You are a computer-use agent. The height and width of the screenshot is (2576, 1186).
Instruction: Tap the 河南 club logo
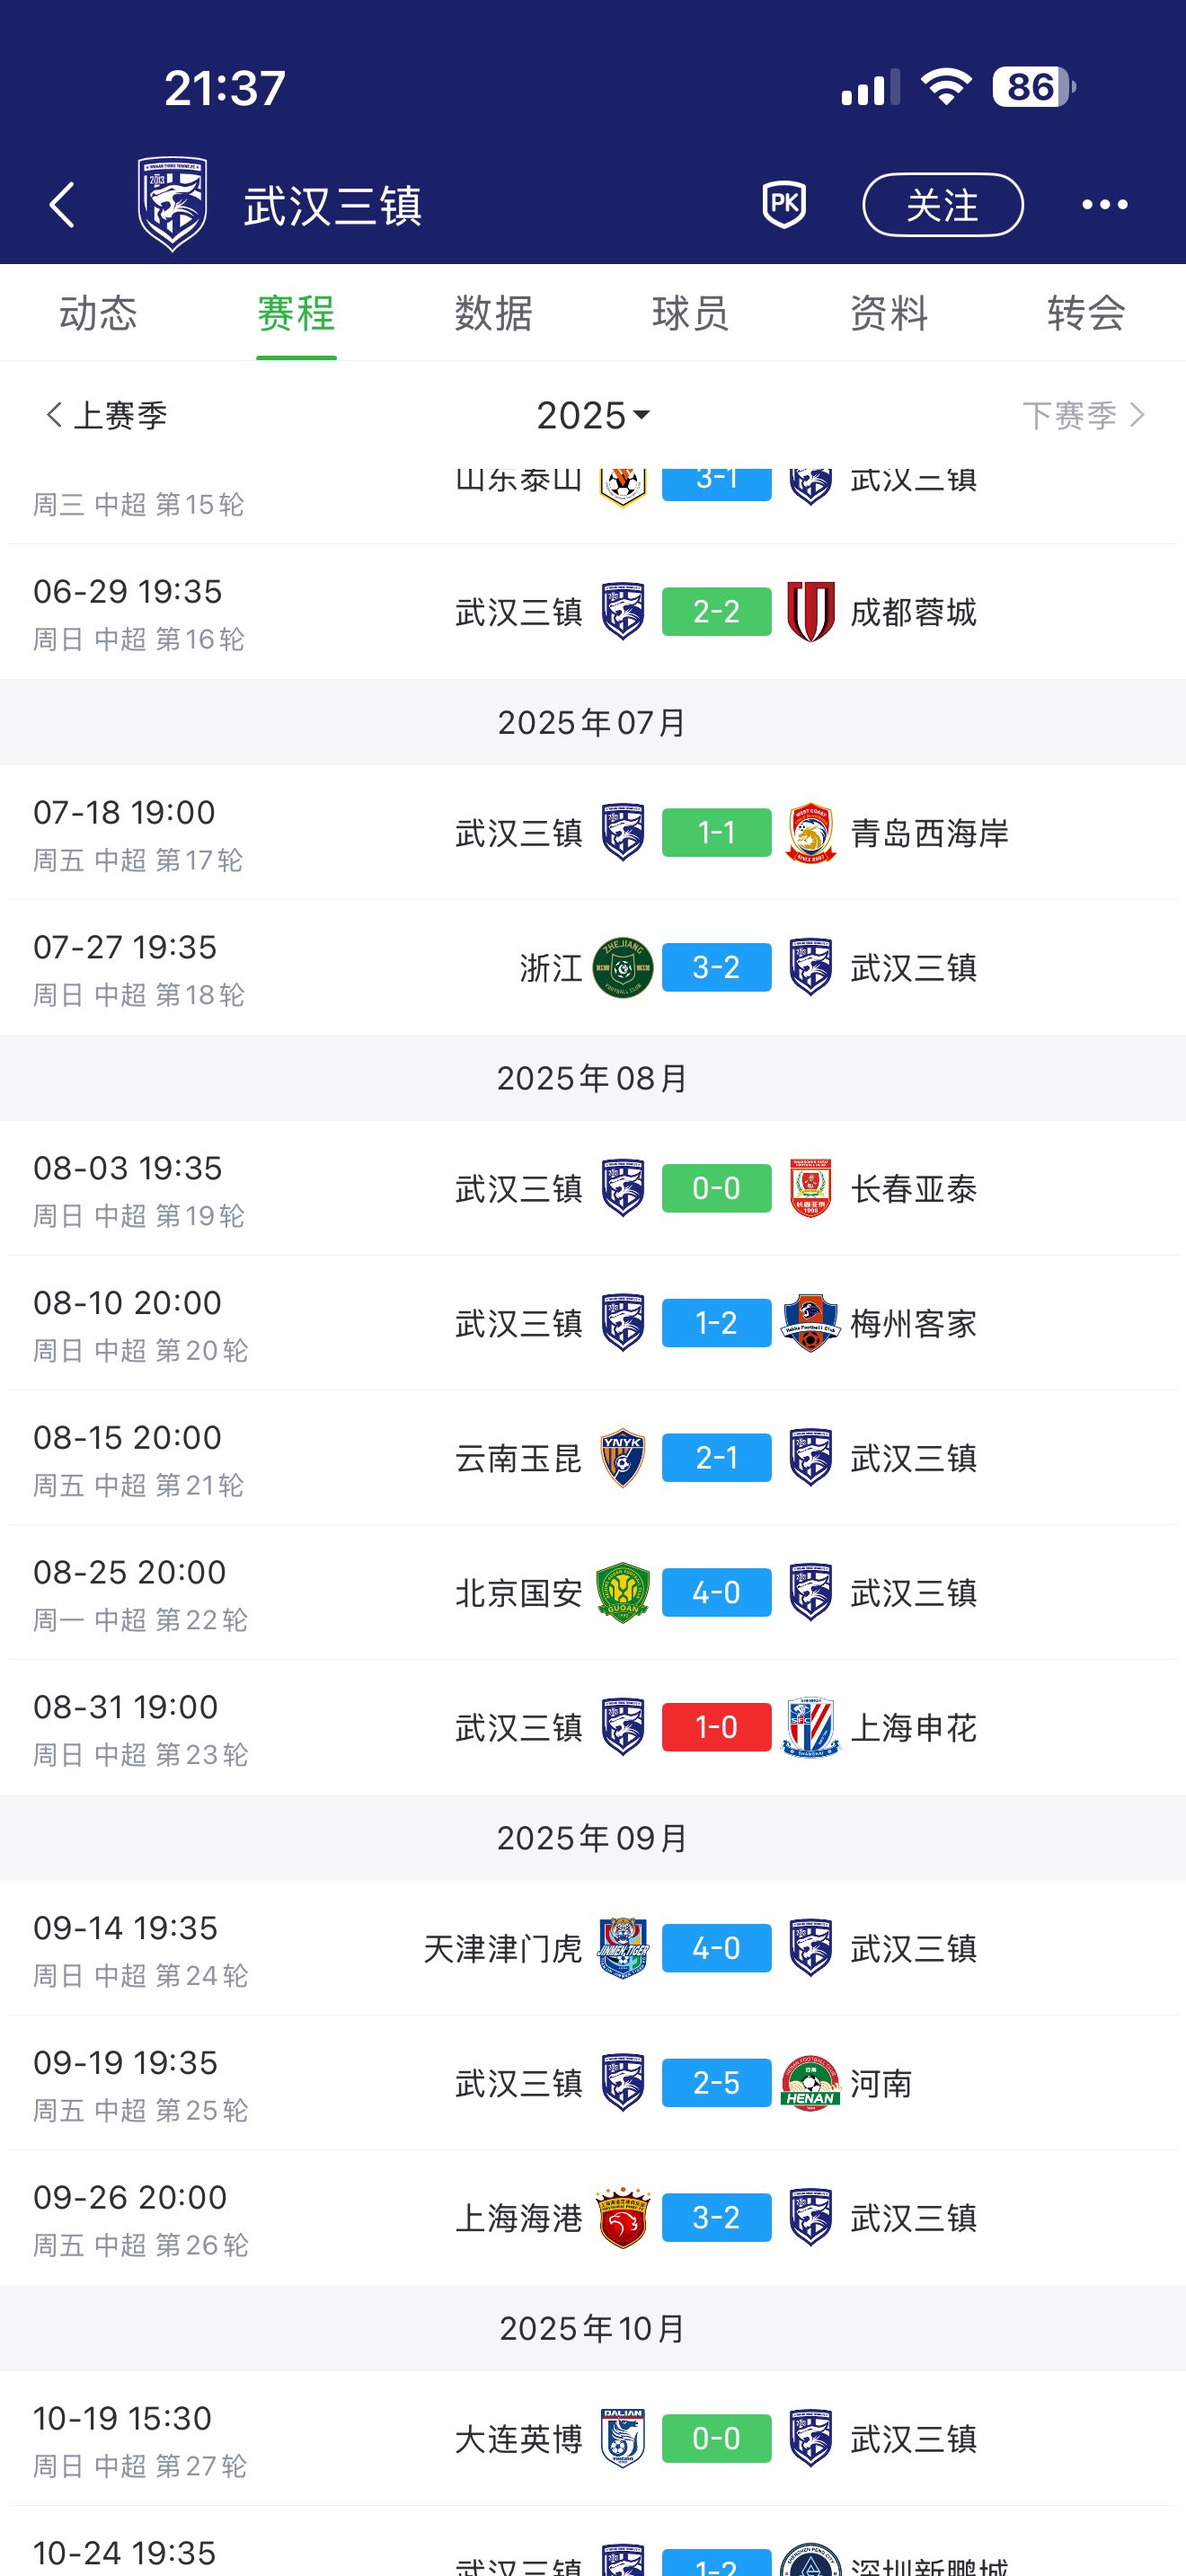point(810,2082)
